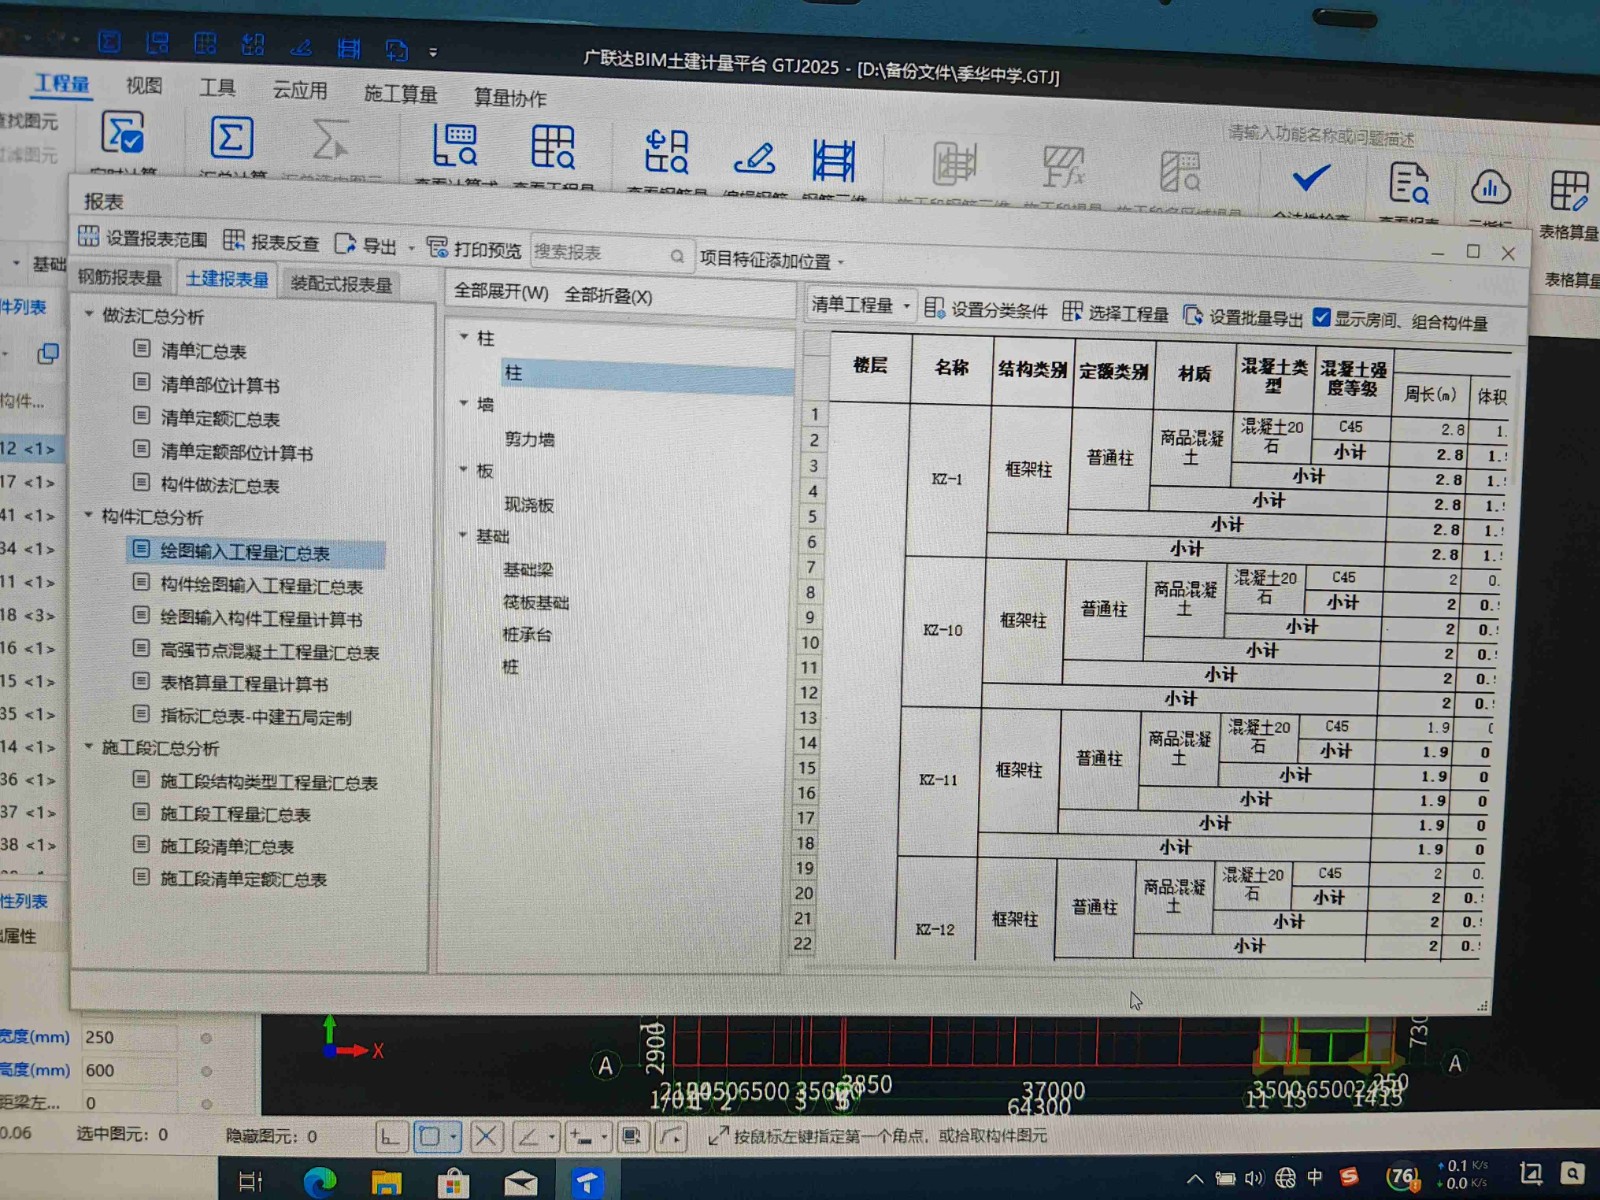
Task: Click the checklist icon under 工程量 tab
Action: [x=123, y=133]
